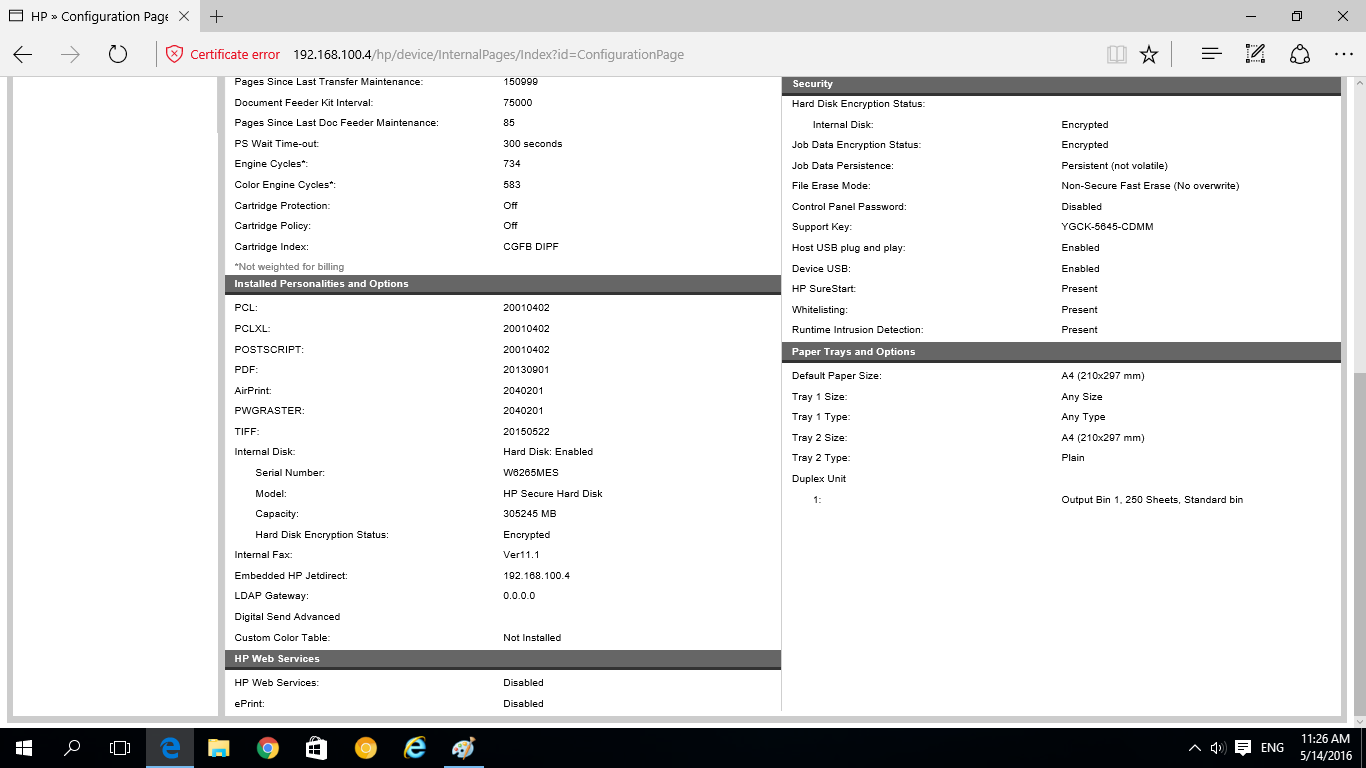Open a new tab
The width and height of the screenshot is (1366, 768).
(216, 16)
